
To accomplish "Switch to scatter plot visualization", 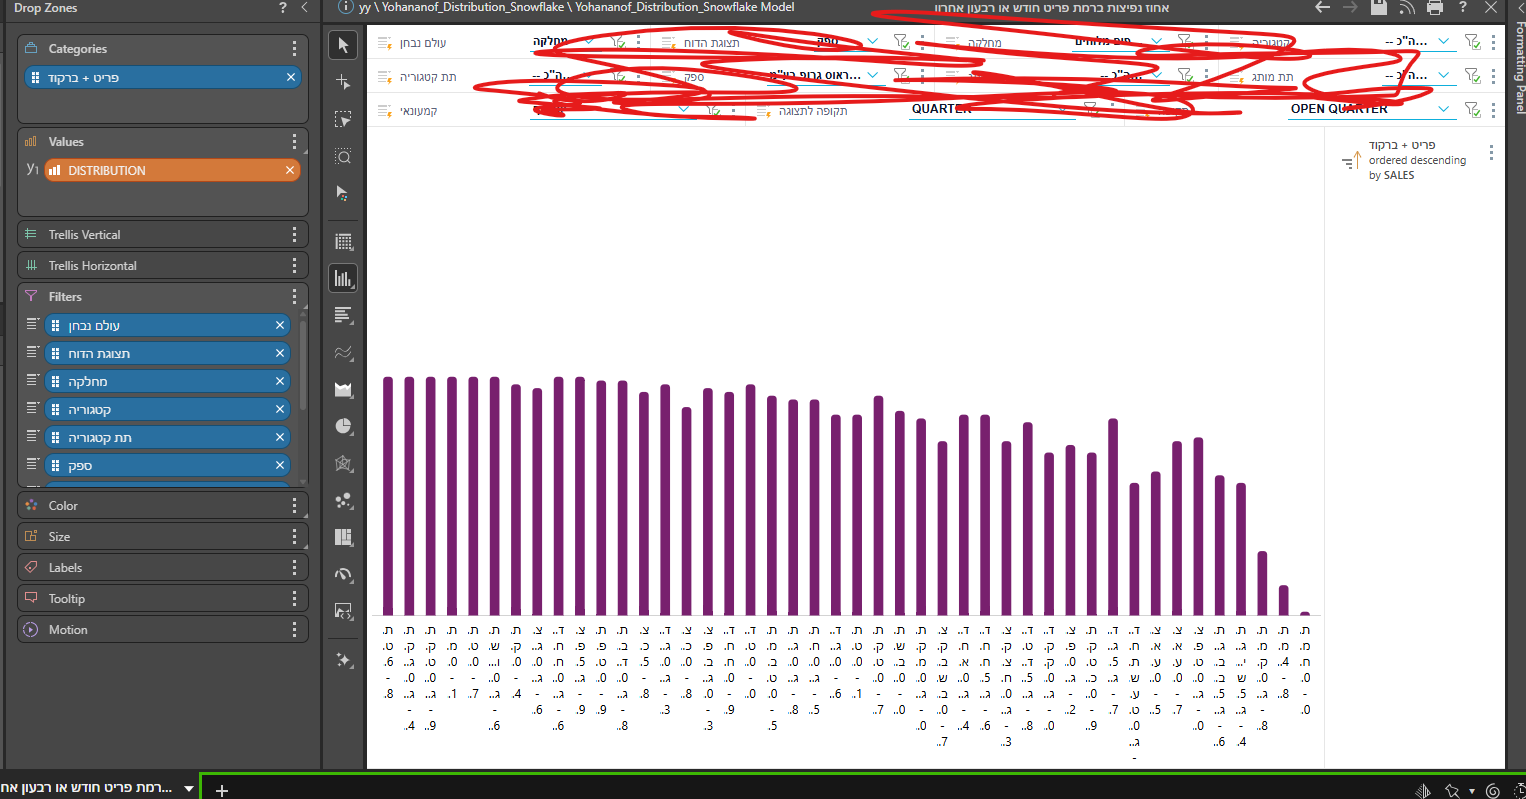I will pyautogui.click(x=343, y=500).
